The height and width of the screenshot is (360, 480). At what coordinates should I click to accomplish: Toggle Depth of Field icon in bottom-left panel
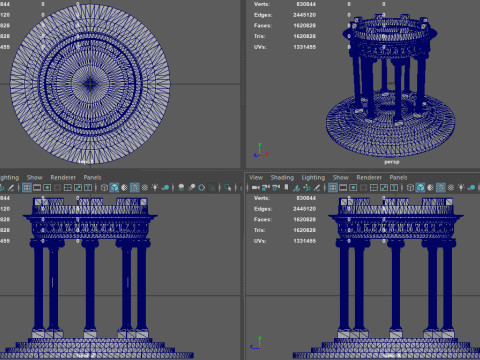212,188
